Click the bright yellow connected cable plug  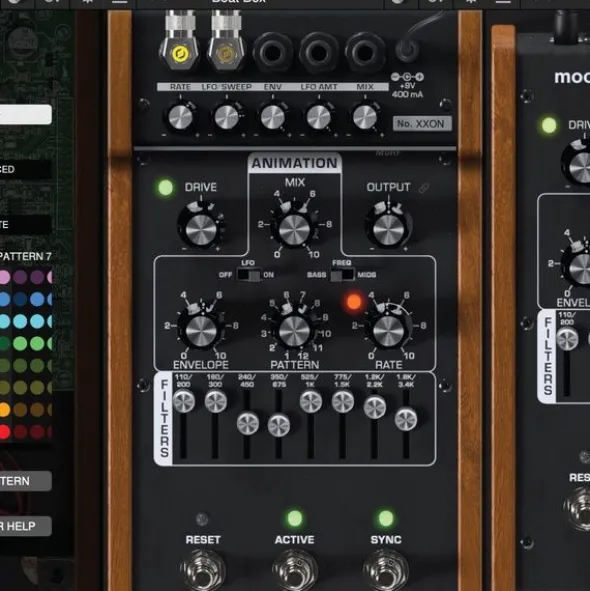click(x=180, y=54)
